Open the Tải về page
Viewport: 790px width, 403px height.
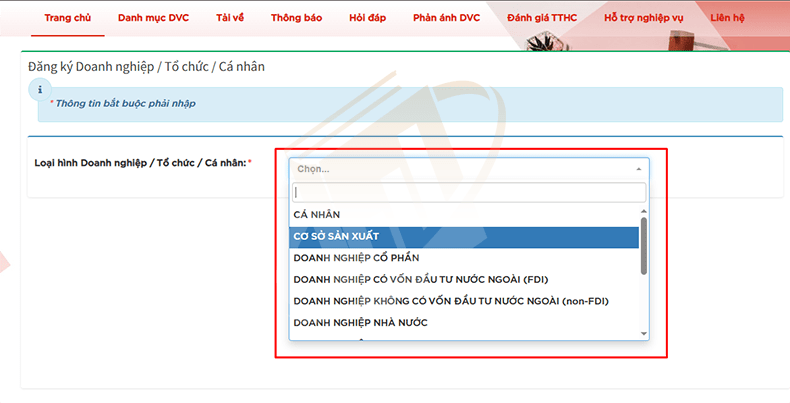coord(231,18)
